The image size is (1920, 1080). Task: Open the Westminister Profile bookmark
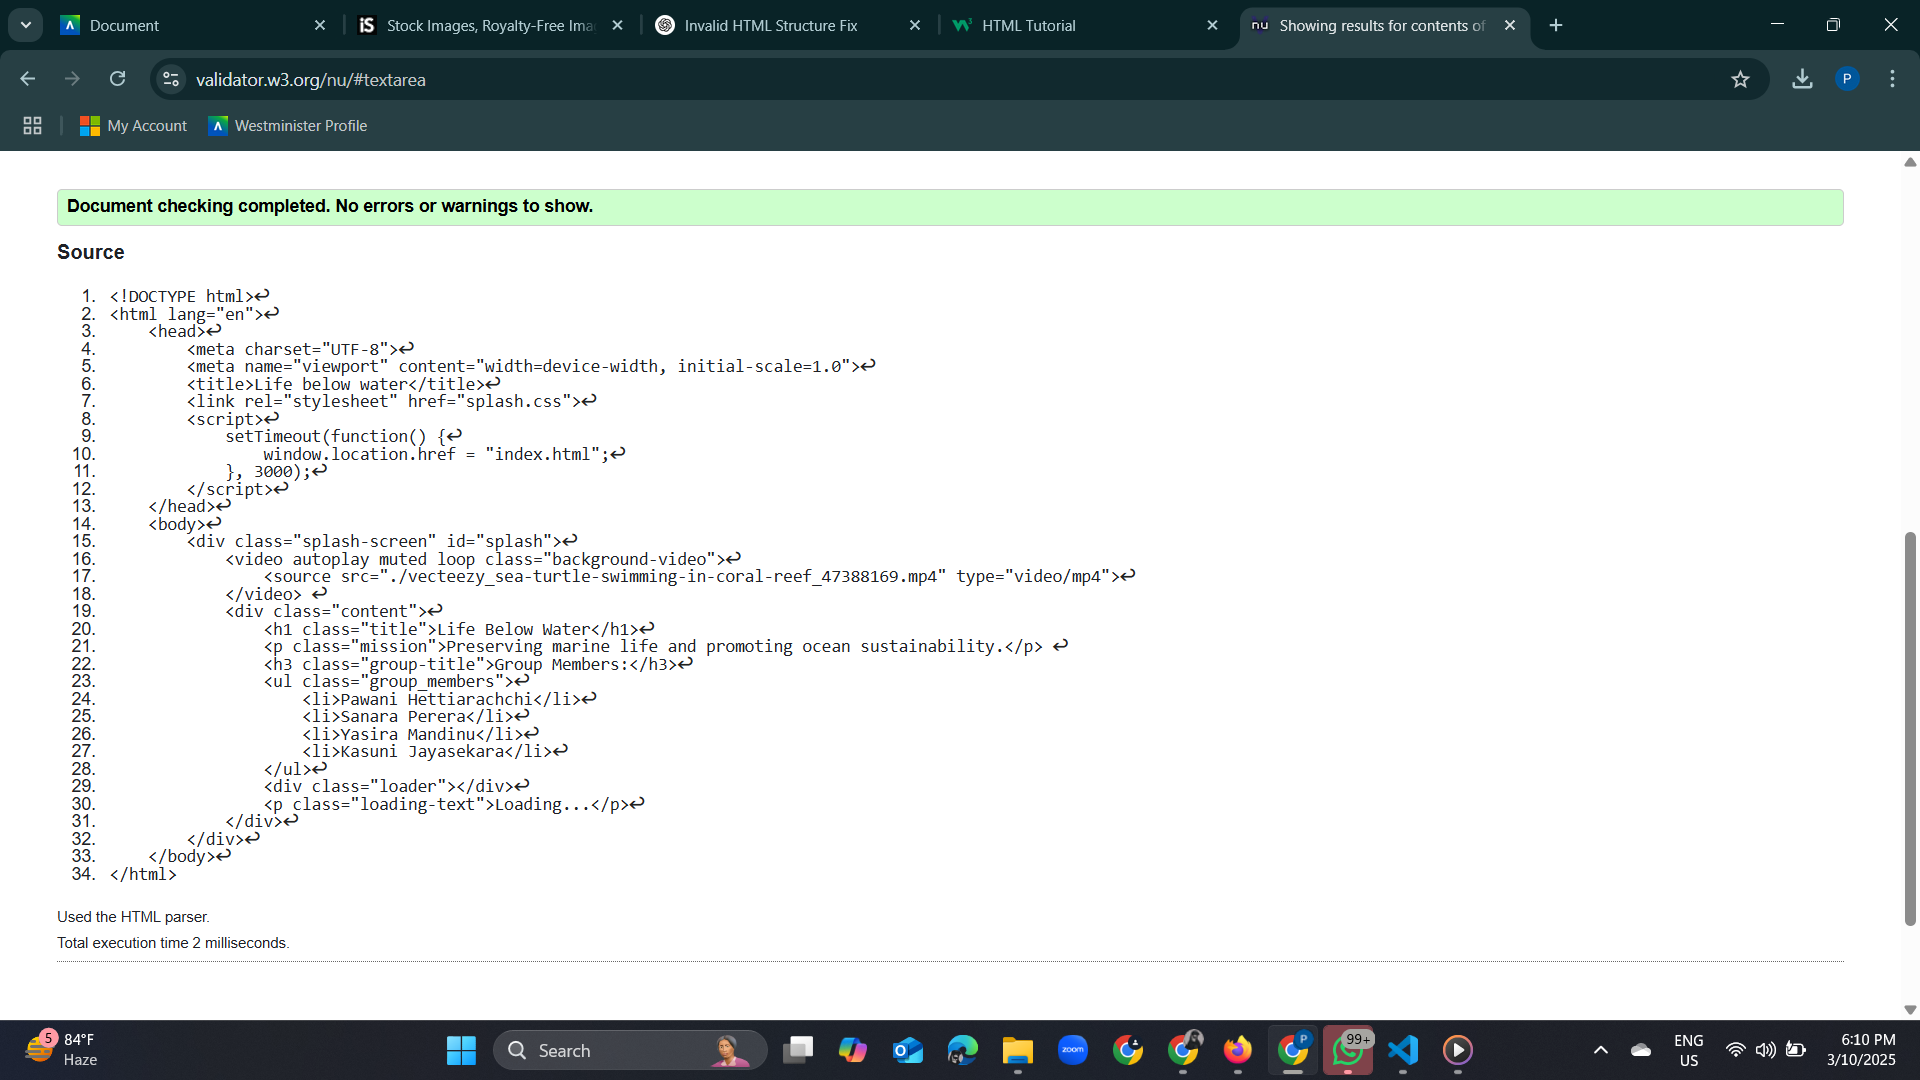click(x=288, y=125)
